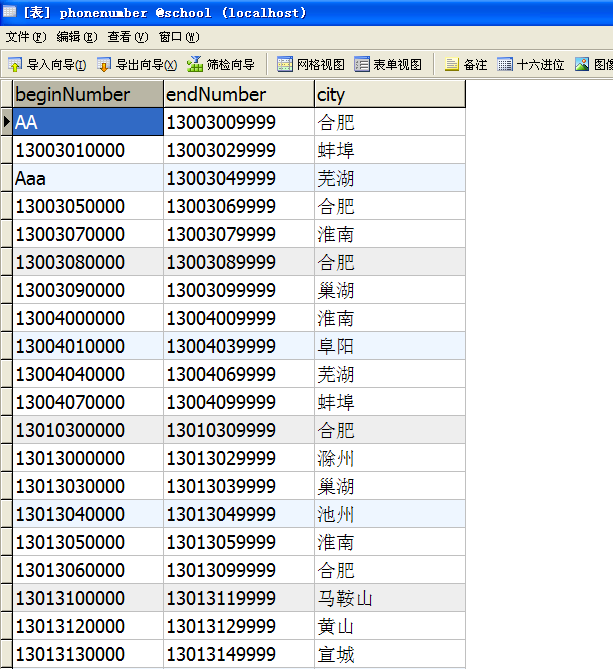Select beginNumber cell 13013040000

[87, 514]
